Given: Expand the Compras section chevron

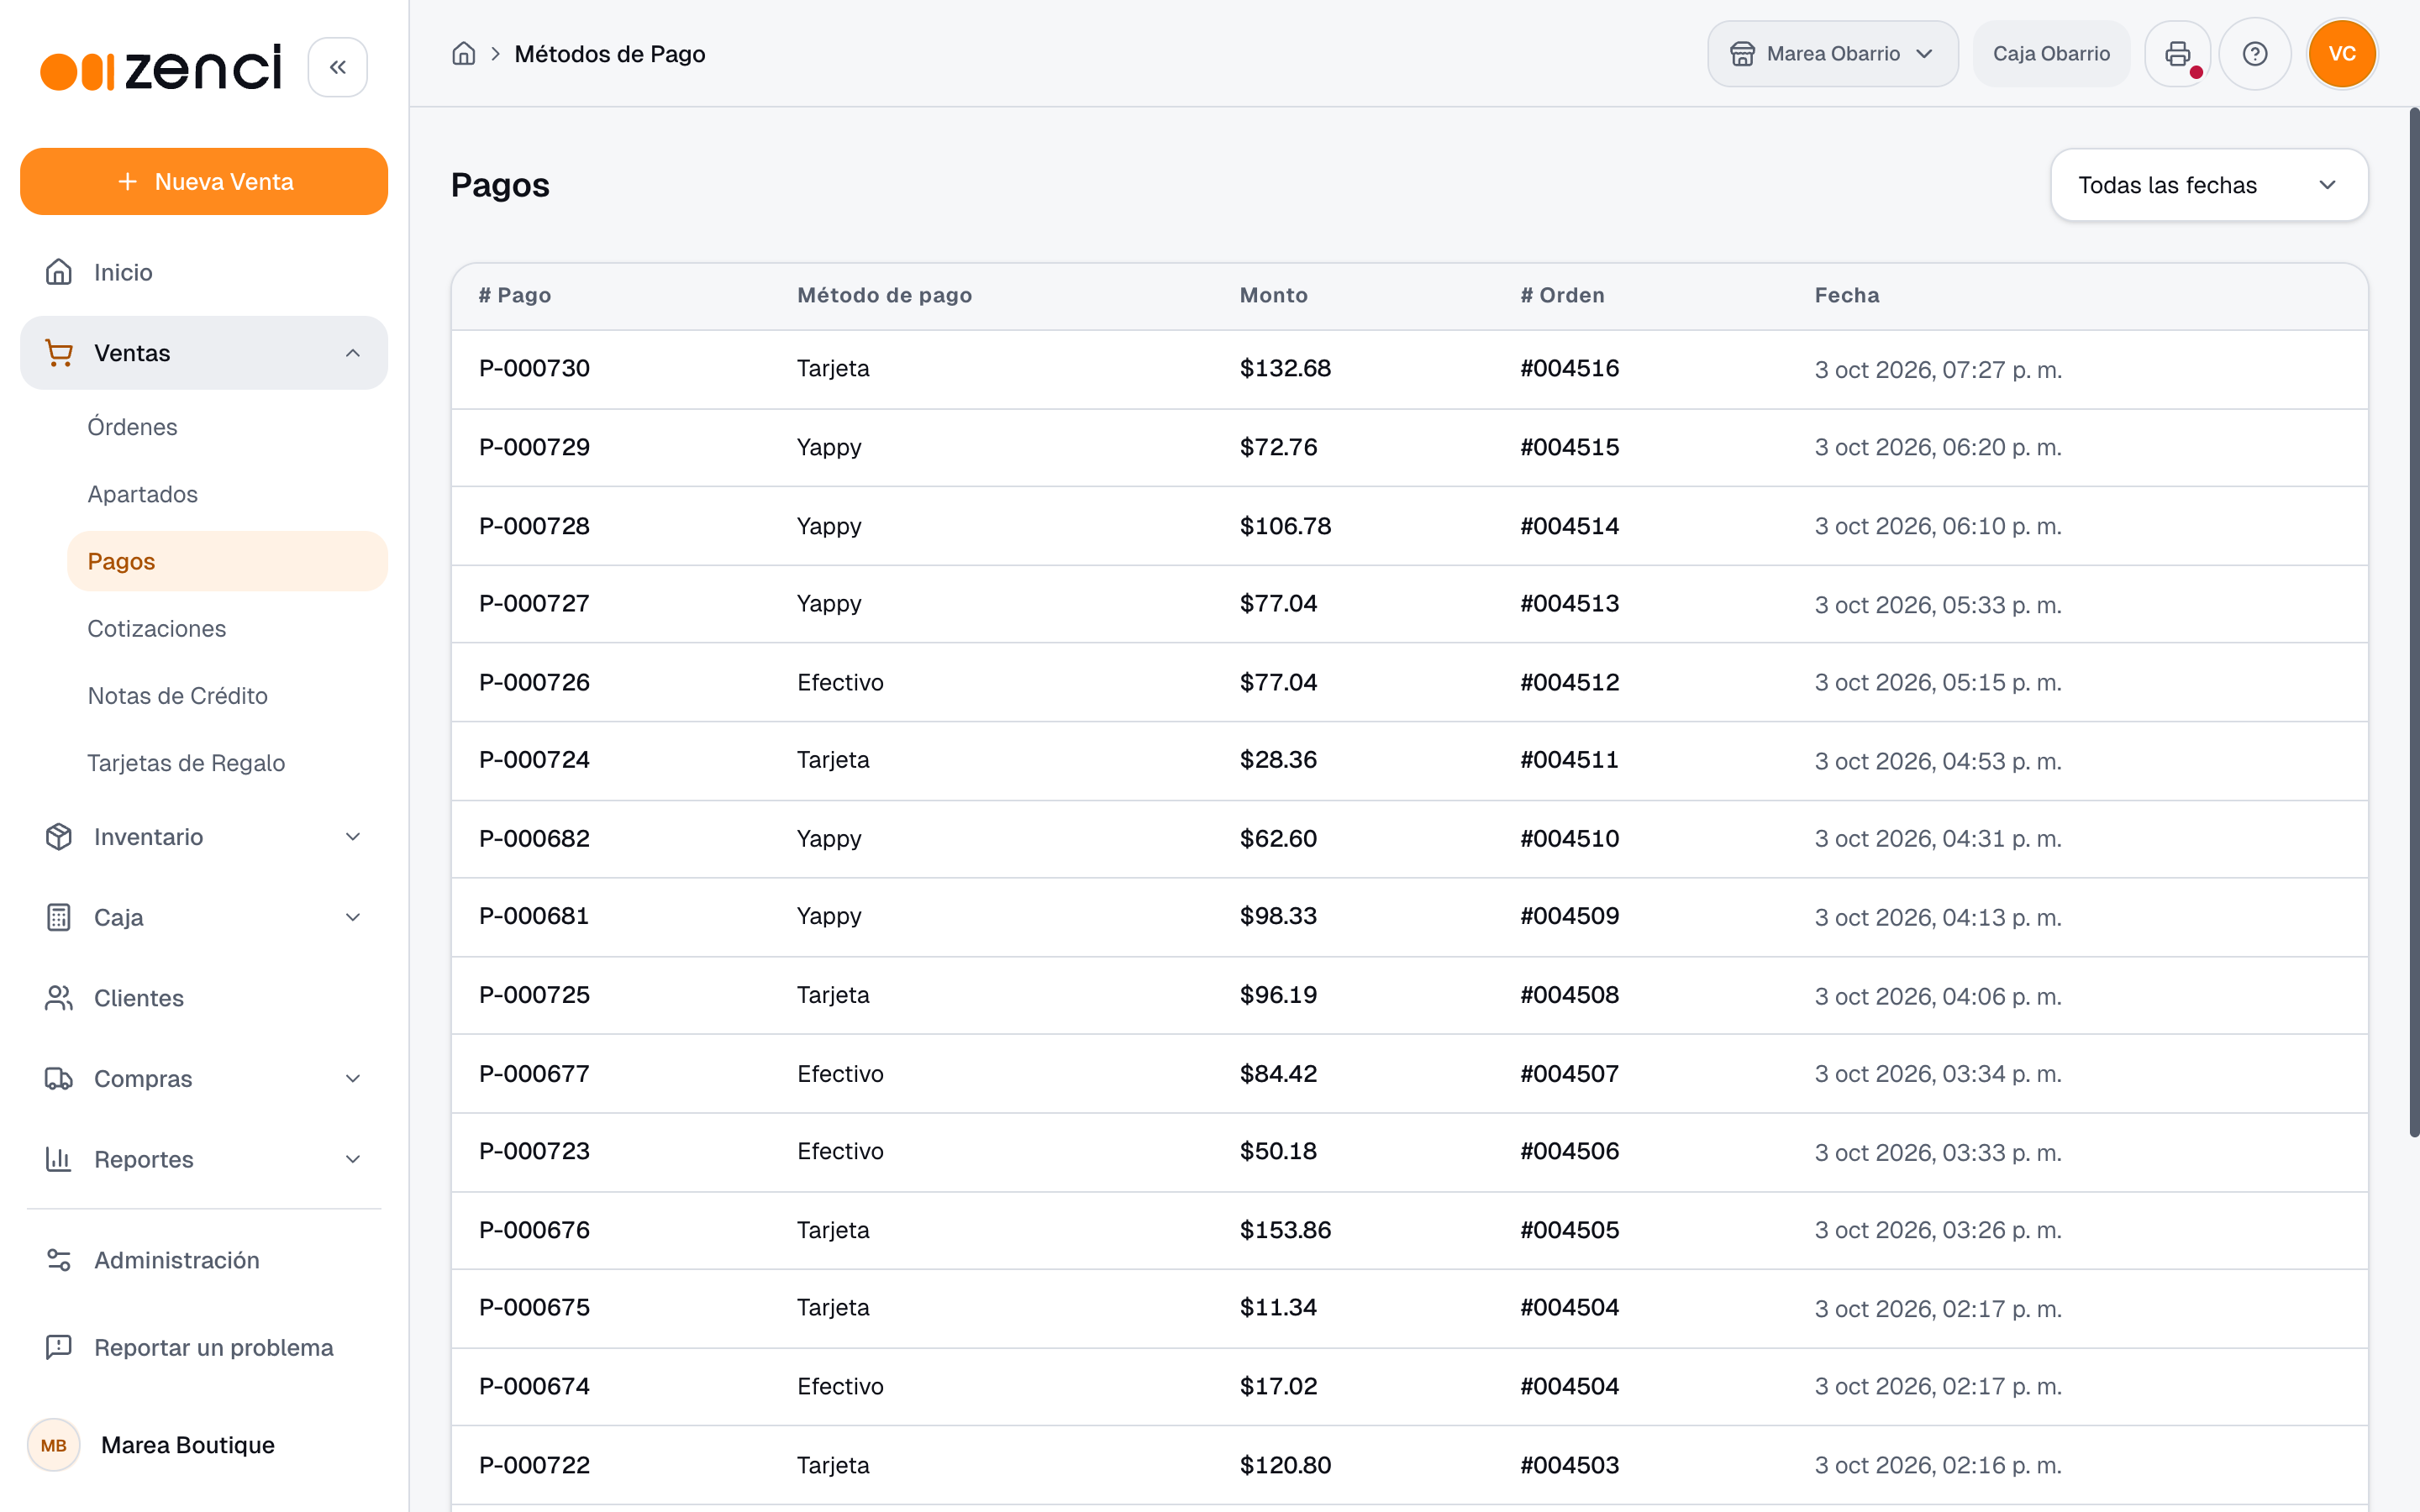Looking at the screenshot, I should click(x=353, y=1079).
